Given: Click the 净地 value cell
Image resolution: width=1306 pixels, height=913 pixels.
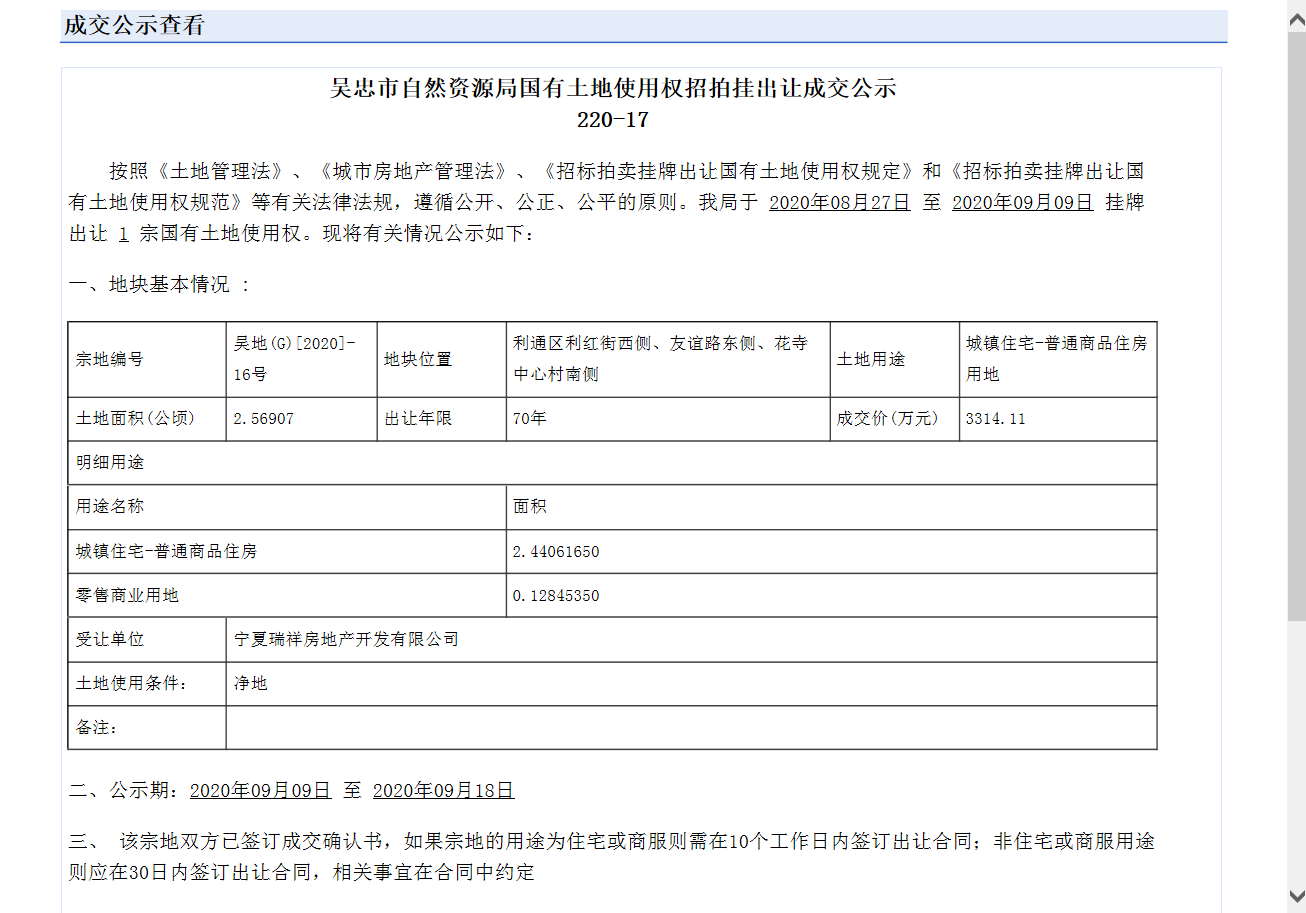Looking at the screenshot, I should 691,684.
